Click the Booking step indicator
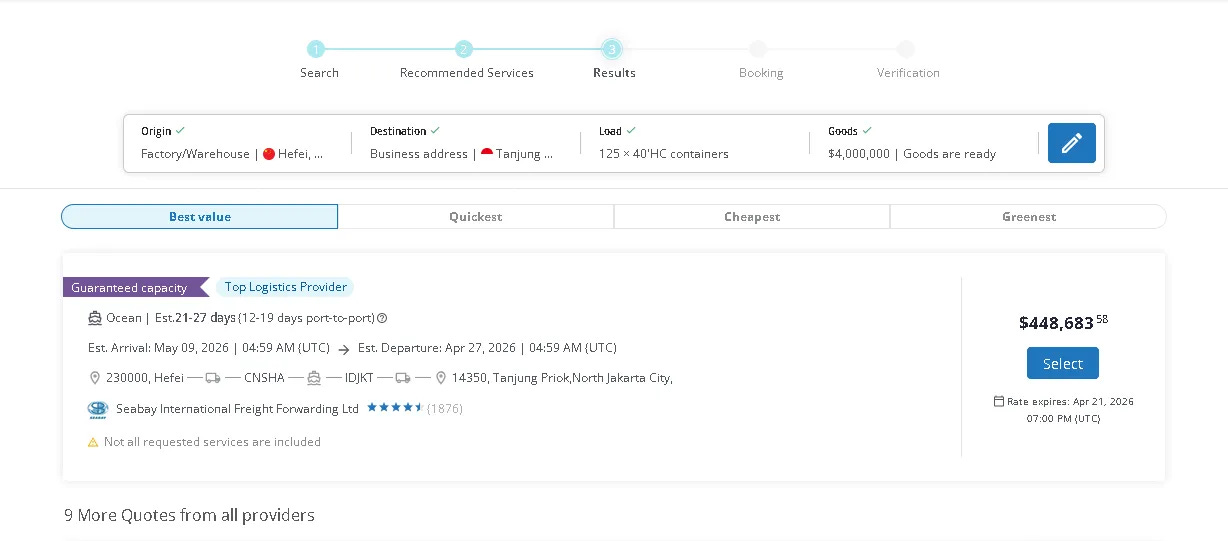The width and height of the screenshot is (1228, 541). [759, 49]
